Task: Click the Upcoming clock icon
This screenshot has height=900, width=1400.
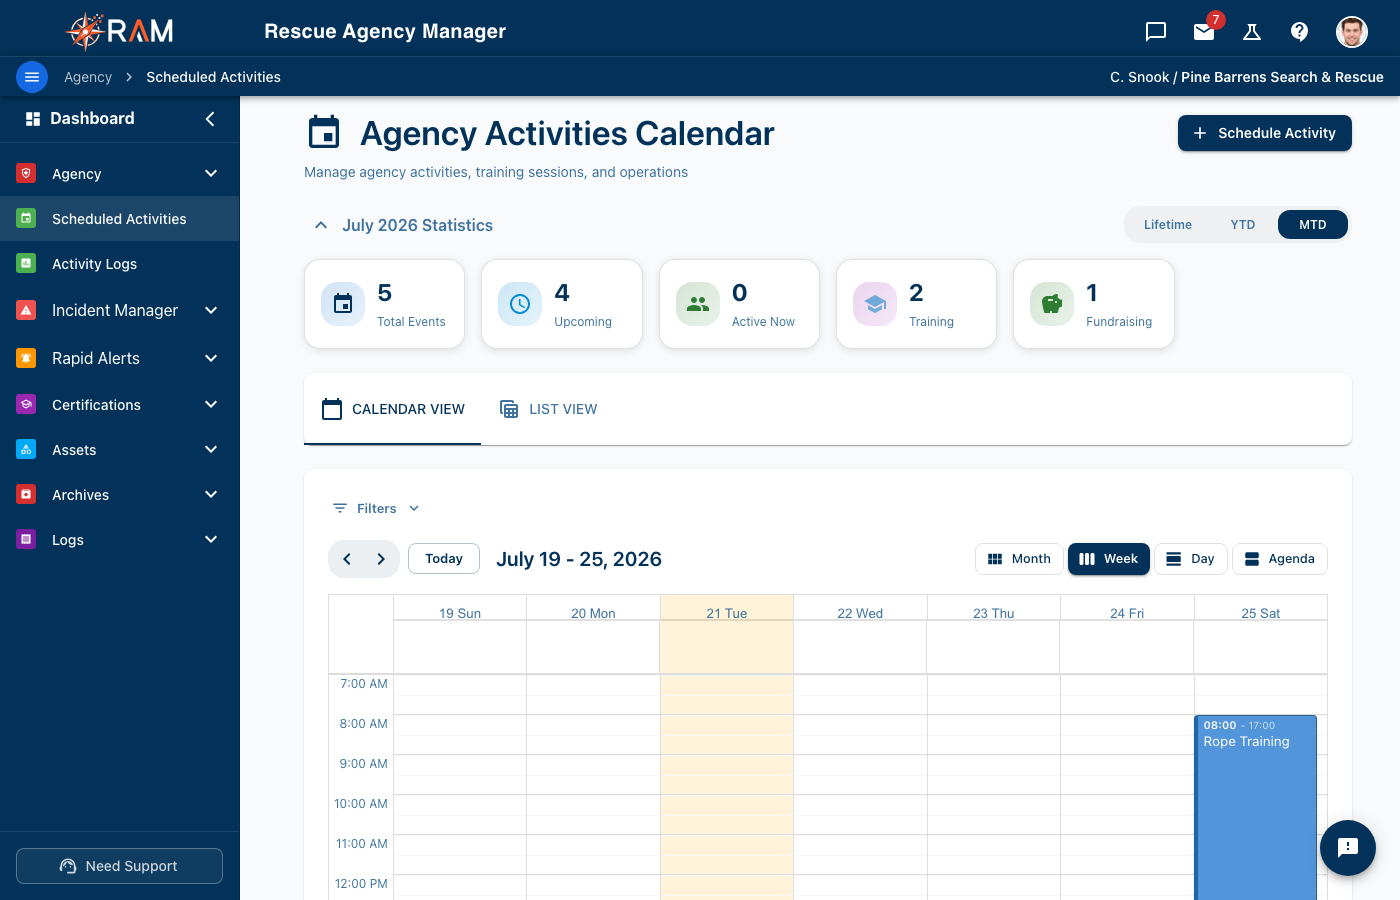Action: tap(520, 304)
